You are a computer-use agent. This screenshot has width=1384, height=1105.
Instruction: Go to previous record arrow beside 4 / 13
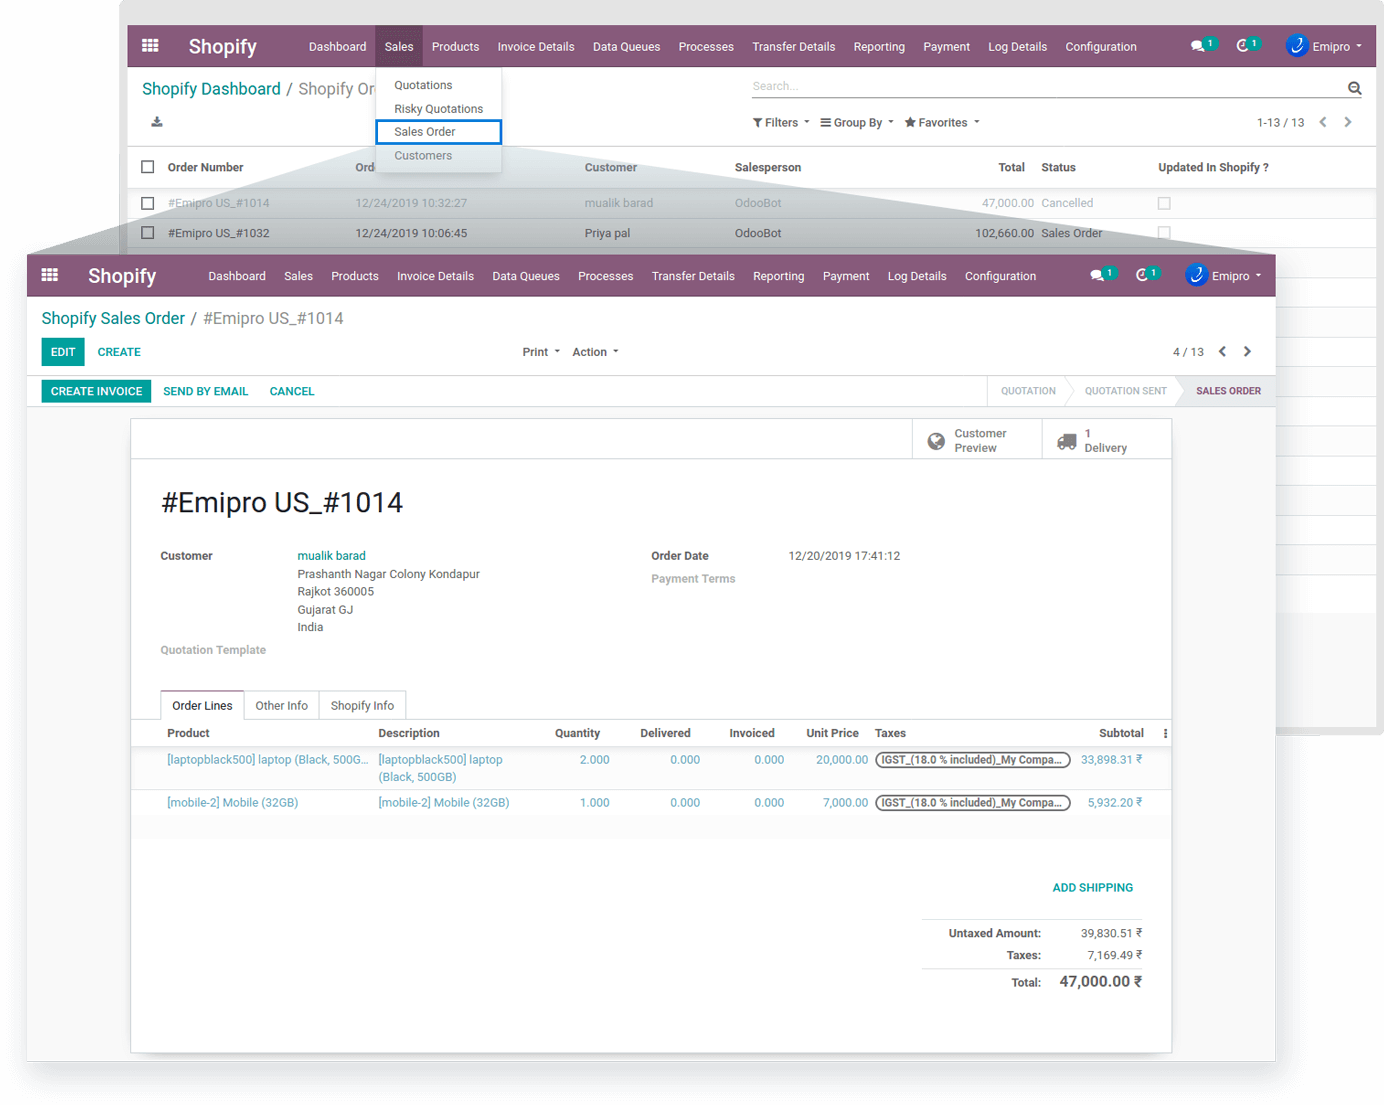click(x=1222, y=352)
